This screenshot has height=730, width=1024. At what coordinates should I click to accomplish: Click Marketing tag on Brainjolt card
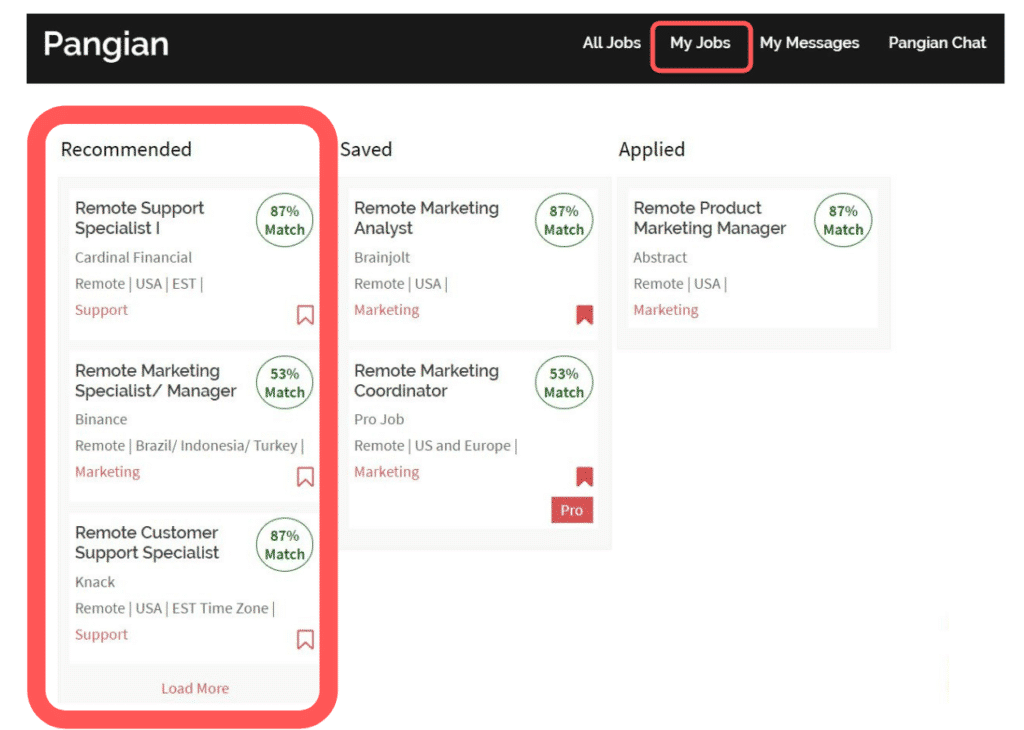(x=387, y=310)
